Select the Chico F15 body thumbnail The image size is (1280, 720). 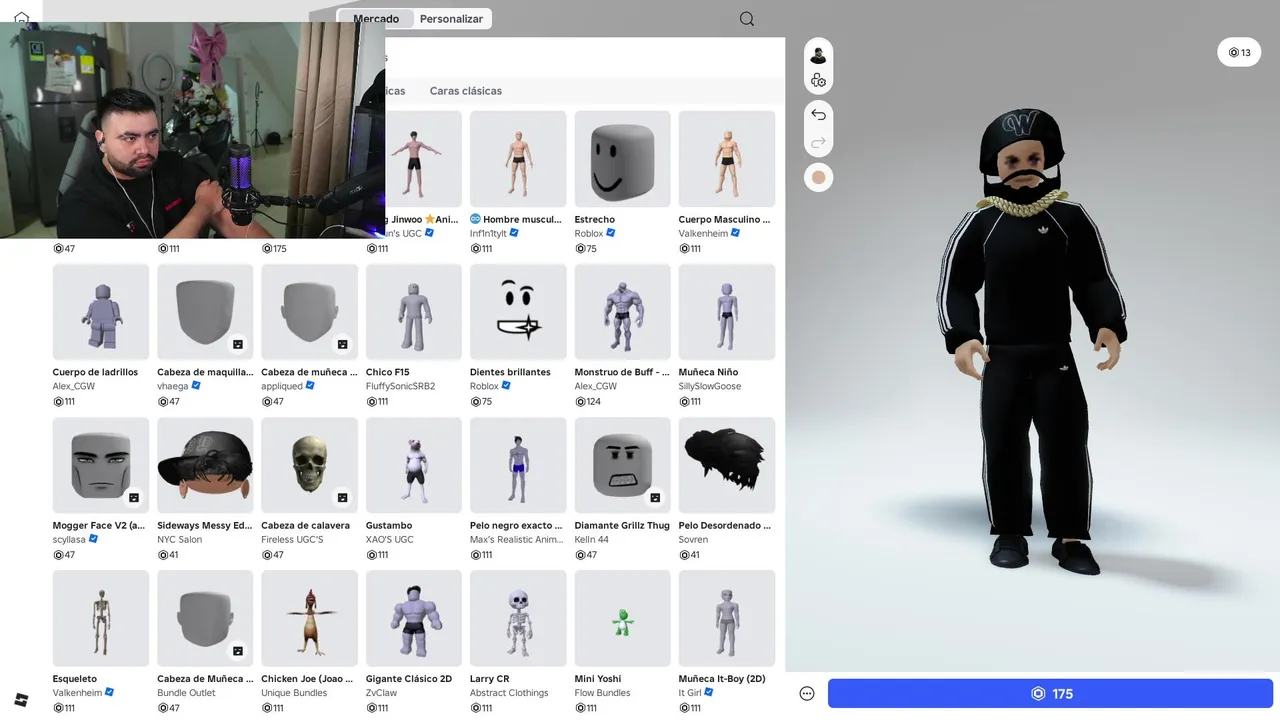point(414,312)
